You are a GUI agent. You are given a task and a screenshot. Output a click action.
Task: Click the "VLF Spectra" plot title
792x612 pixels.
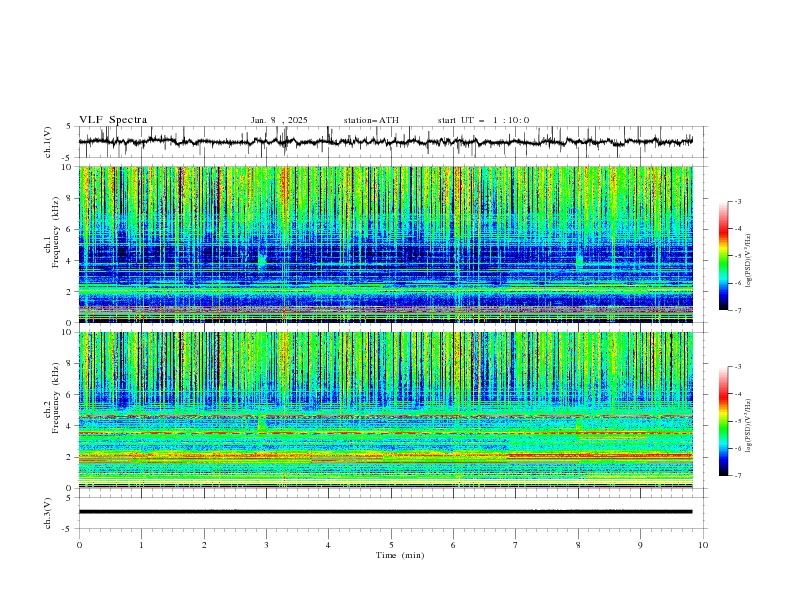tap(113, 120)
